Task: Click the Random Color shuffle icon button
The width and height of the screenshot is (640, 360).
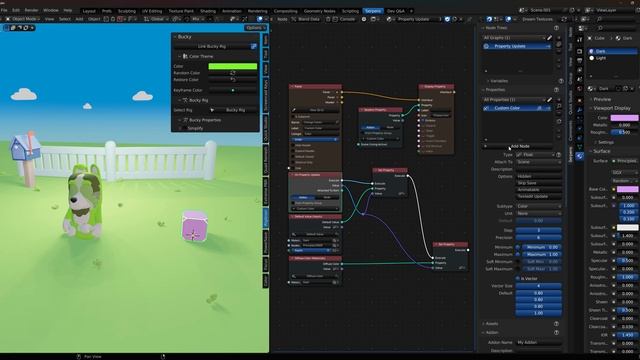Action: click(233, 73)
